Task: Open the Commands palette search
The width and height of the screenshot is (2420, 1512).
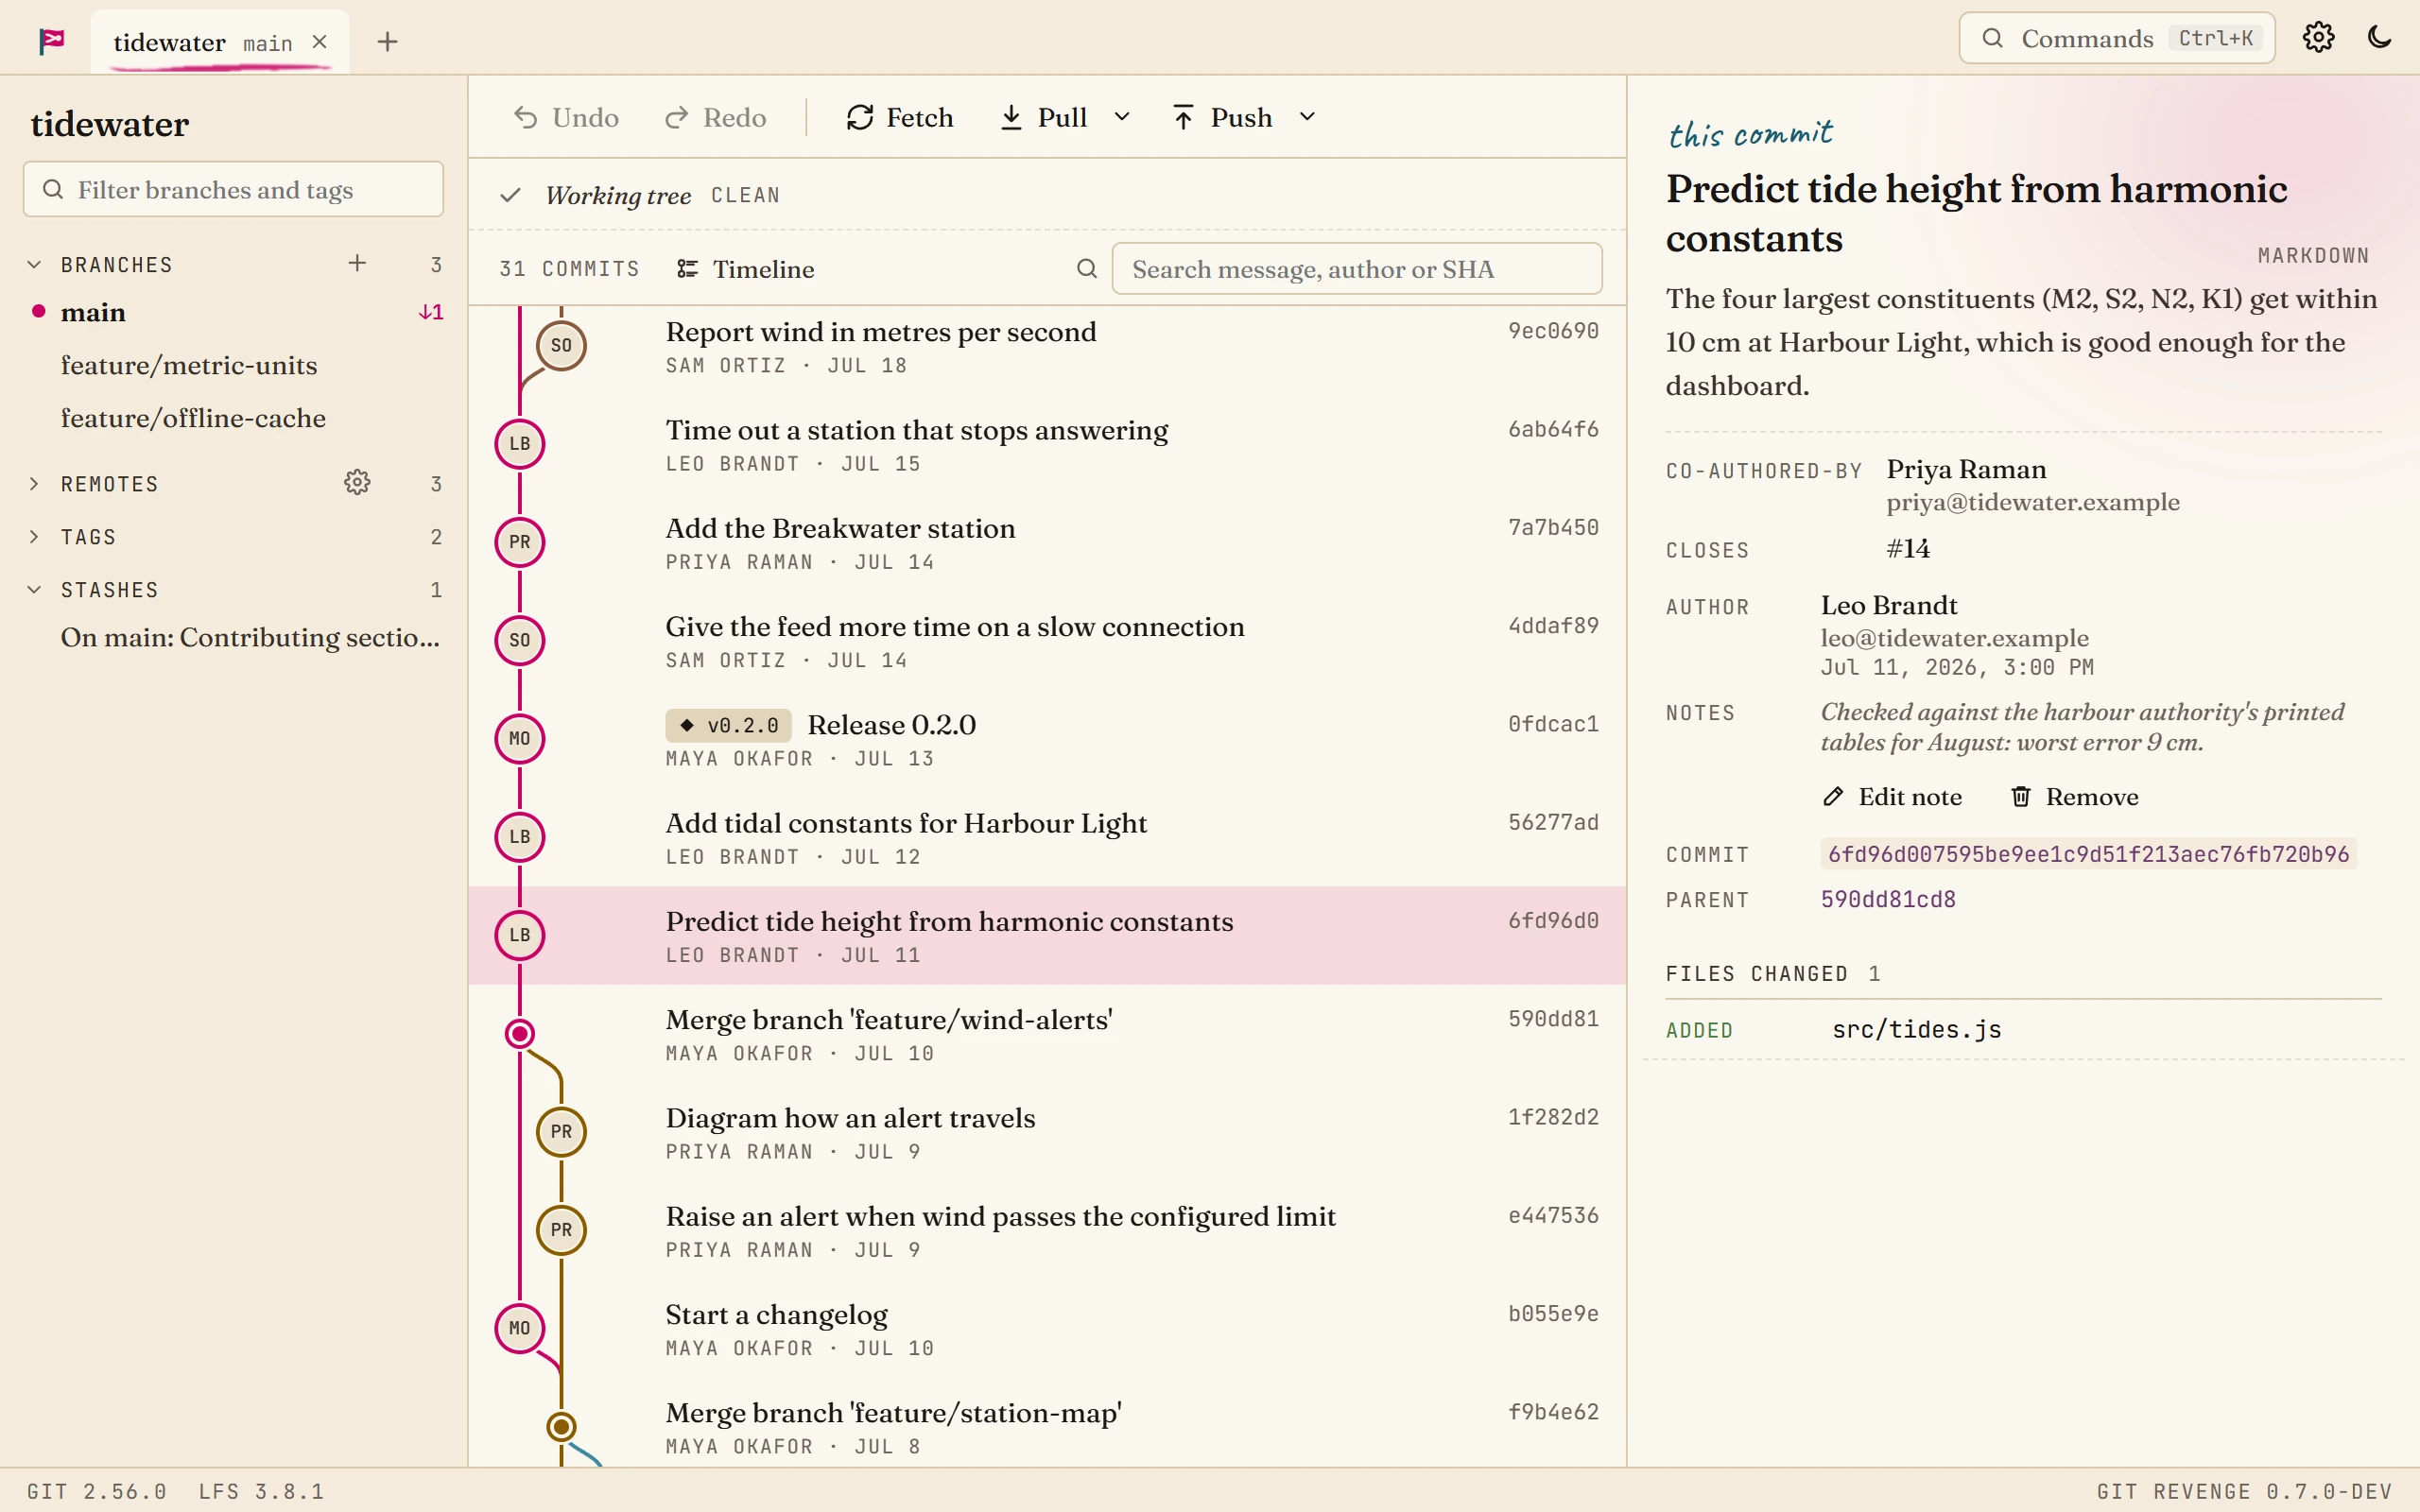Action: 2116,38
